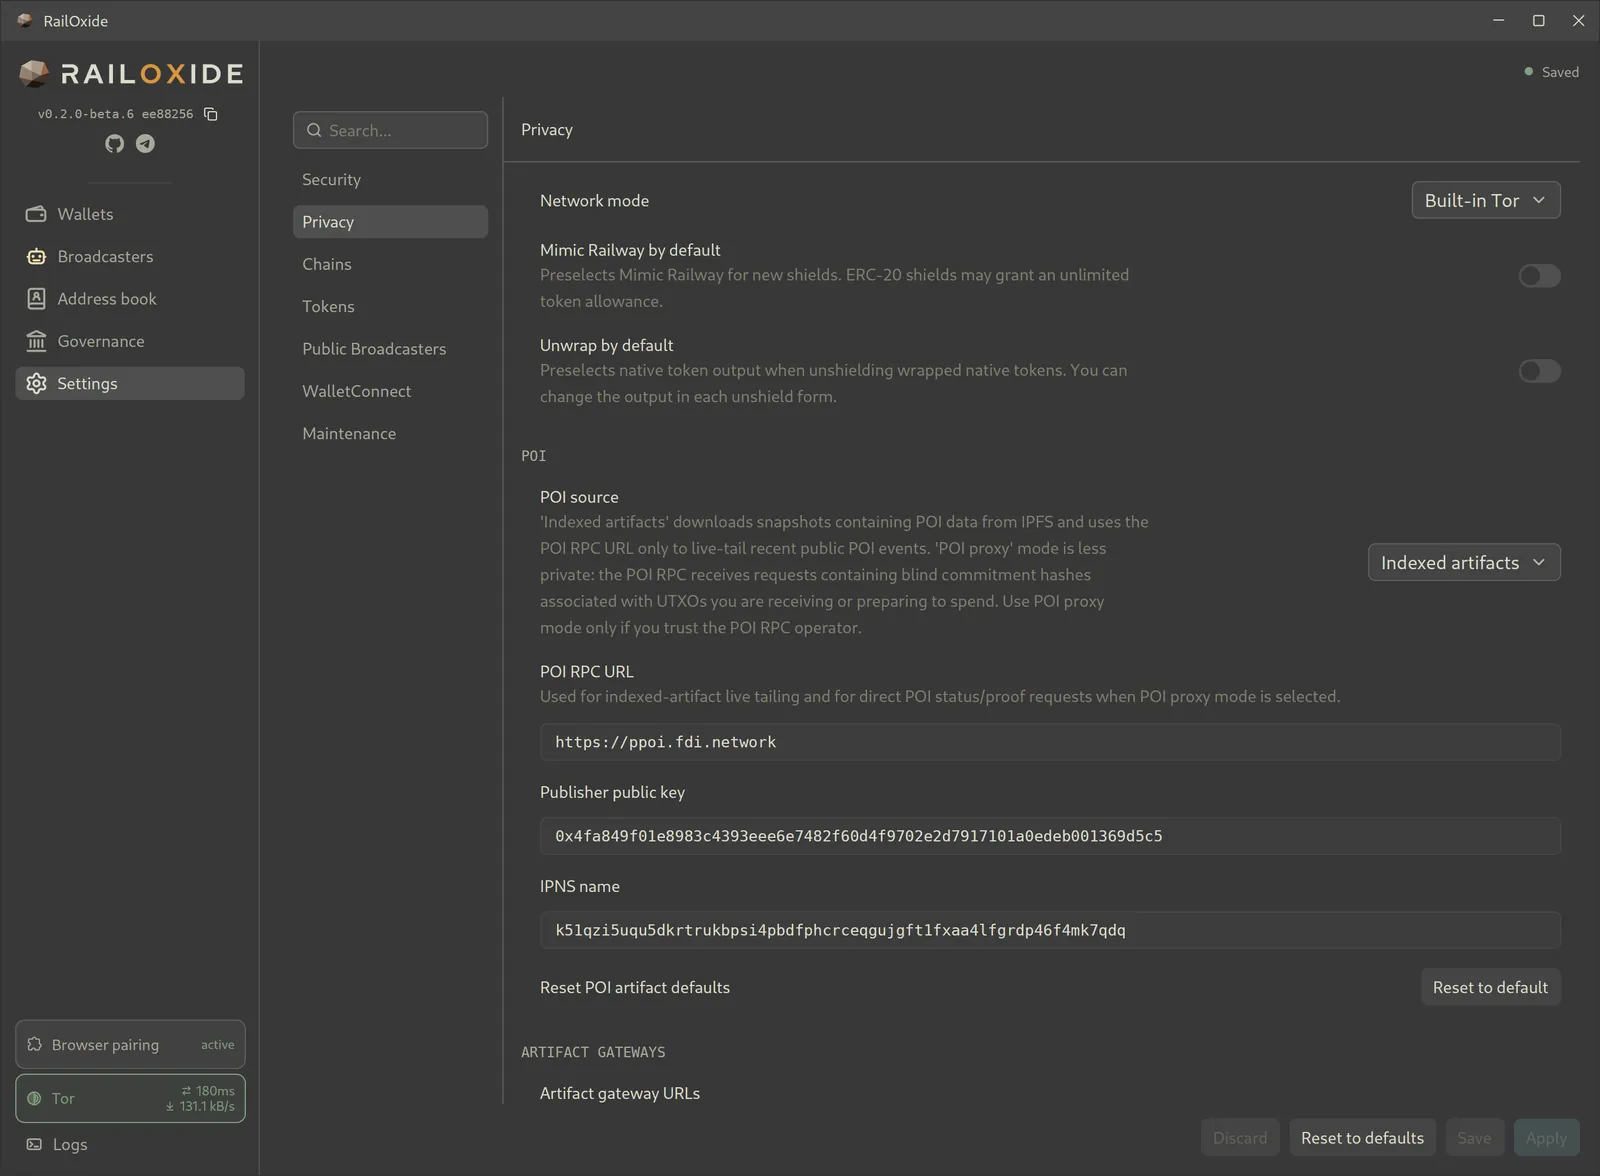
Task: Open the Maintenance settings section
Action: 390,433
